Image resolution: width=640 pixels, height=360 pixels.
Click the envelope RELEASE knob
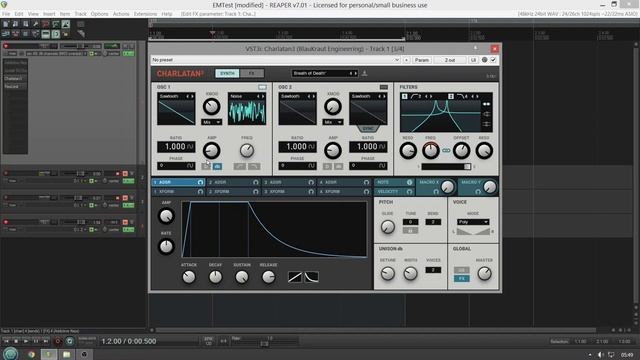point(268,277)
